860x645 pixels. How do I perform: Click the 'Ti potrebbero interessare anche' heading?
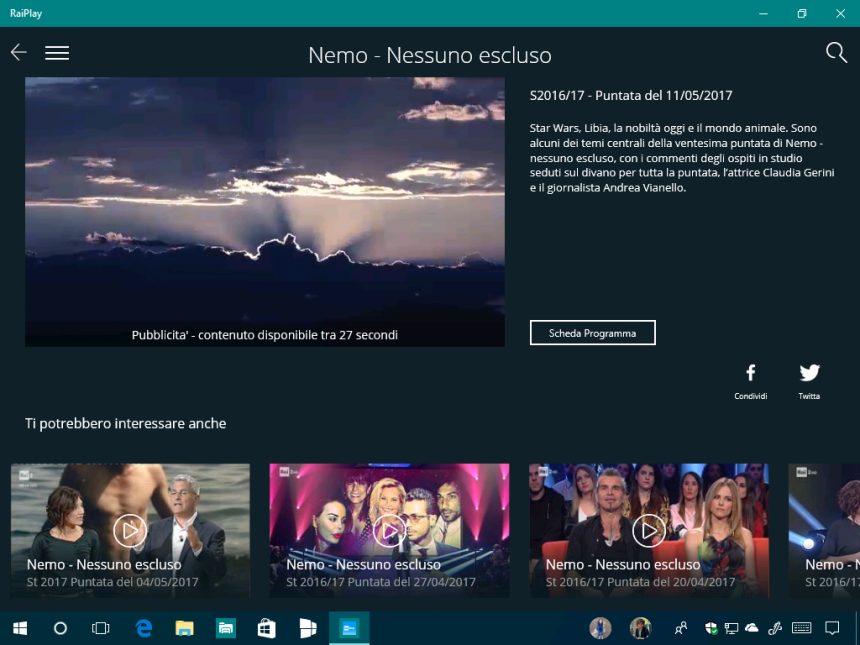[126, 423]
